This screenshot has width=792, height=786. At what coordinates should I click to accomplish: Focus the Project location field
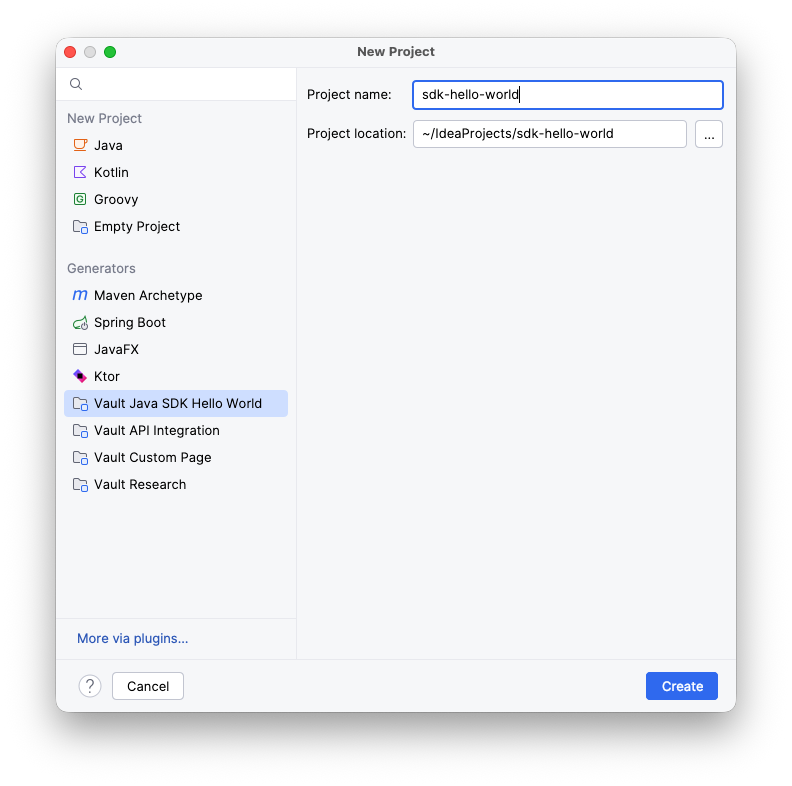coord(550,134)
